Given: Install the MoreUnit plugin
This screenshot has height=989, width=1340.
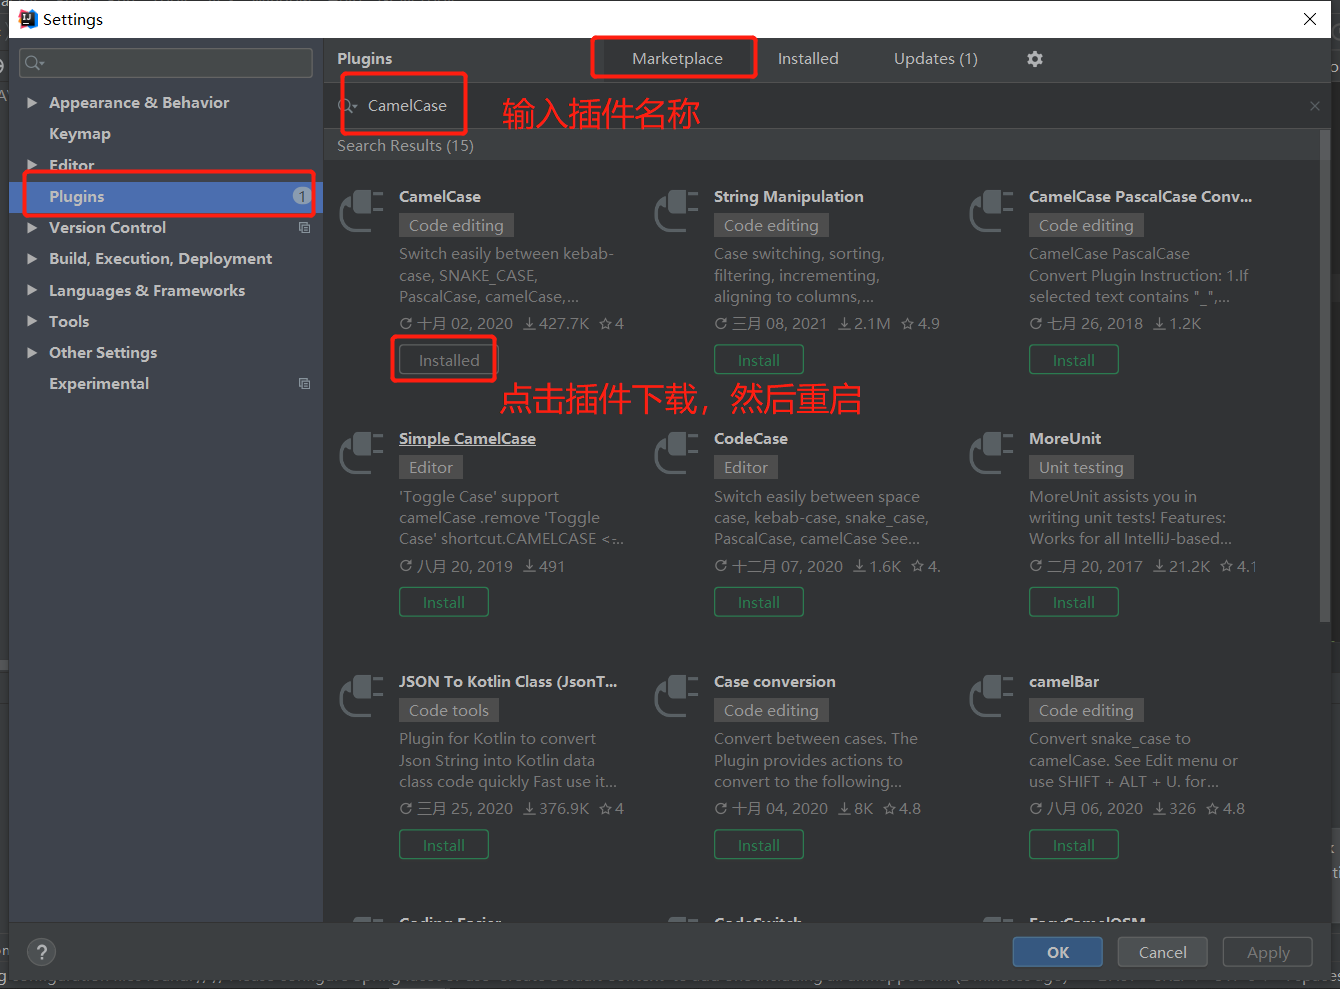Looking at the screenshot, I should pyautogui.click(x=1073, y=602).
